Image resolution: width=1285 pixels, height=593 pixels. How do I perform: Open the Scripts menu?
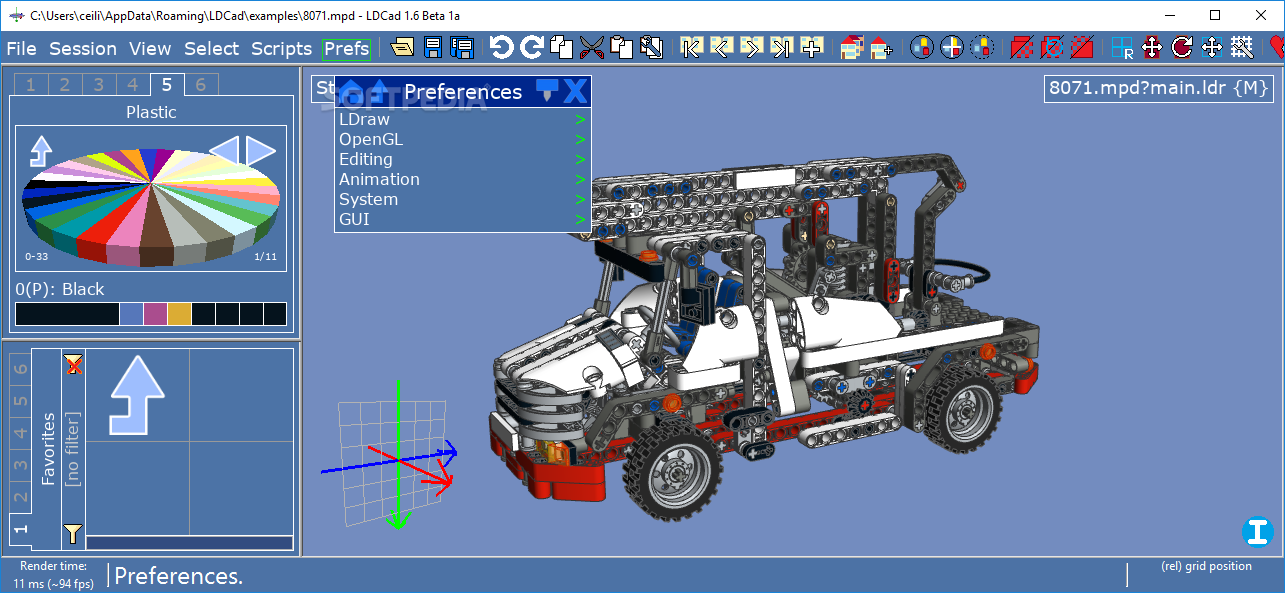click(x=282, y=48)
